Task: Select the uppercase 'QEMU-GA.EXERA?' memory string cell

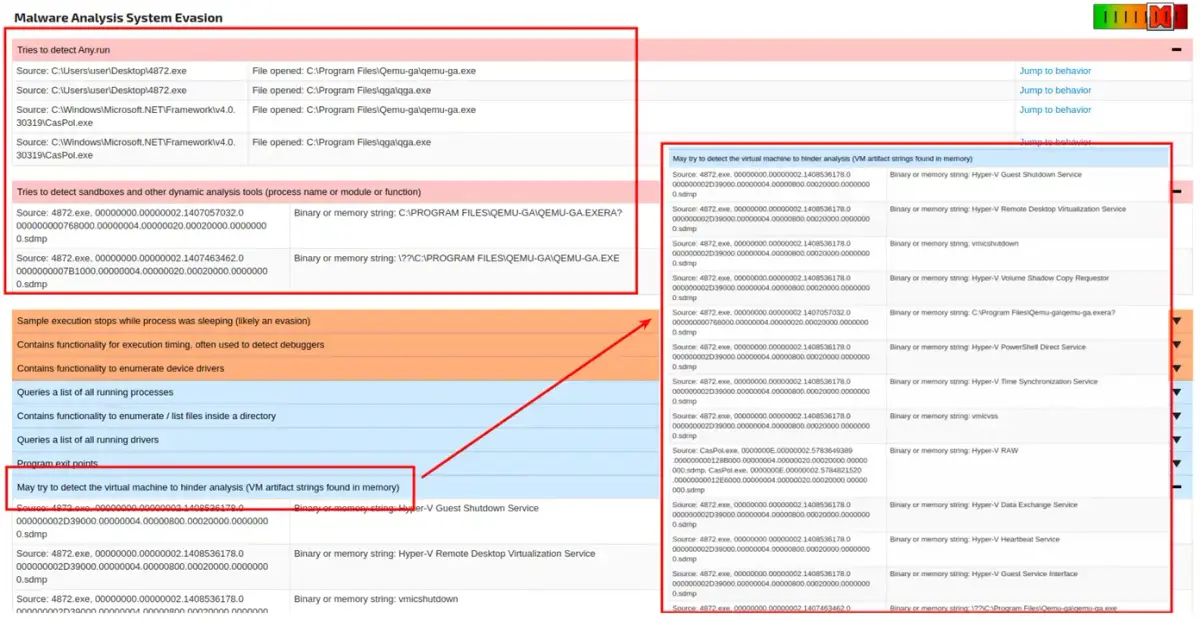Action: click(458, 213)
